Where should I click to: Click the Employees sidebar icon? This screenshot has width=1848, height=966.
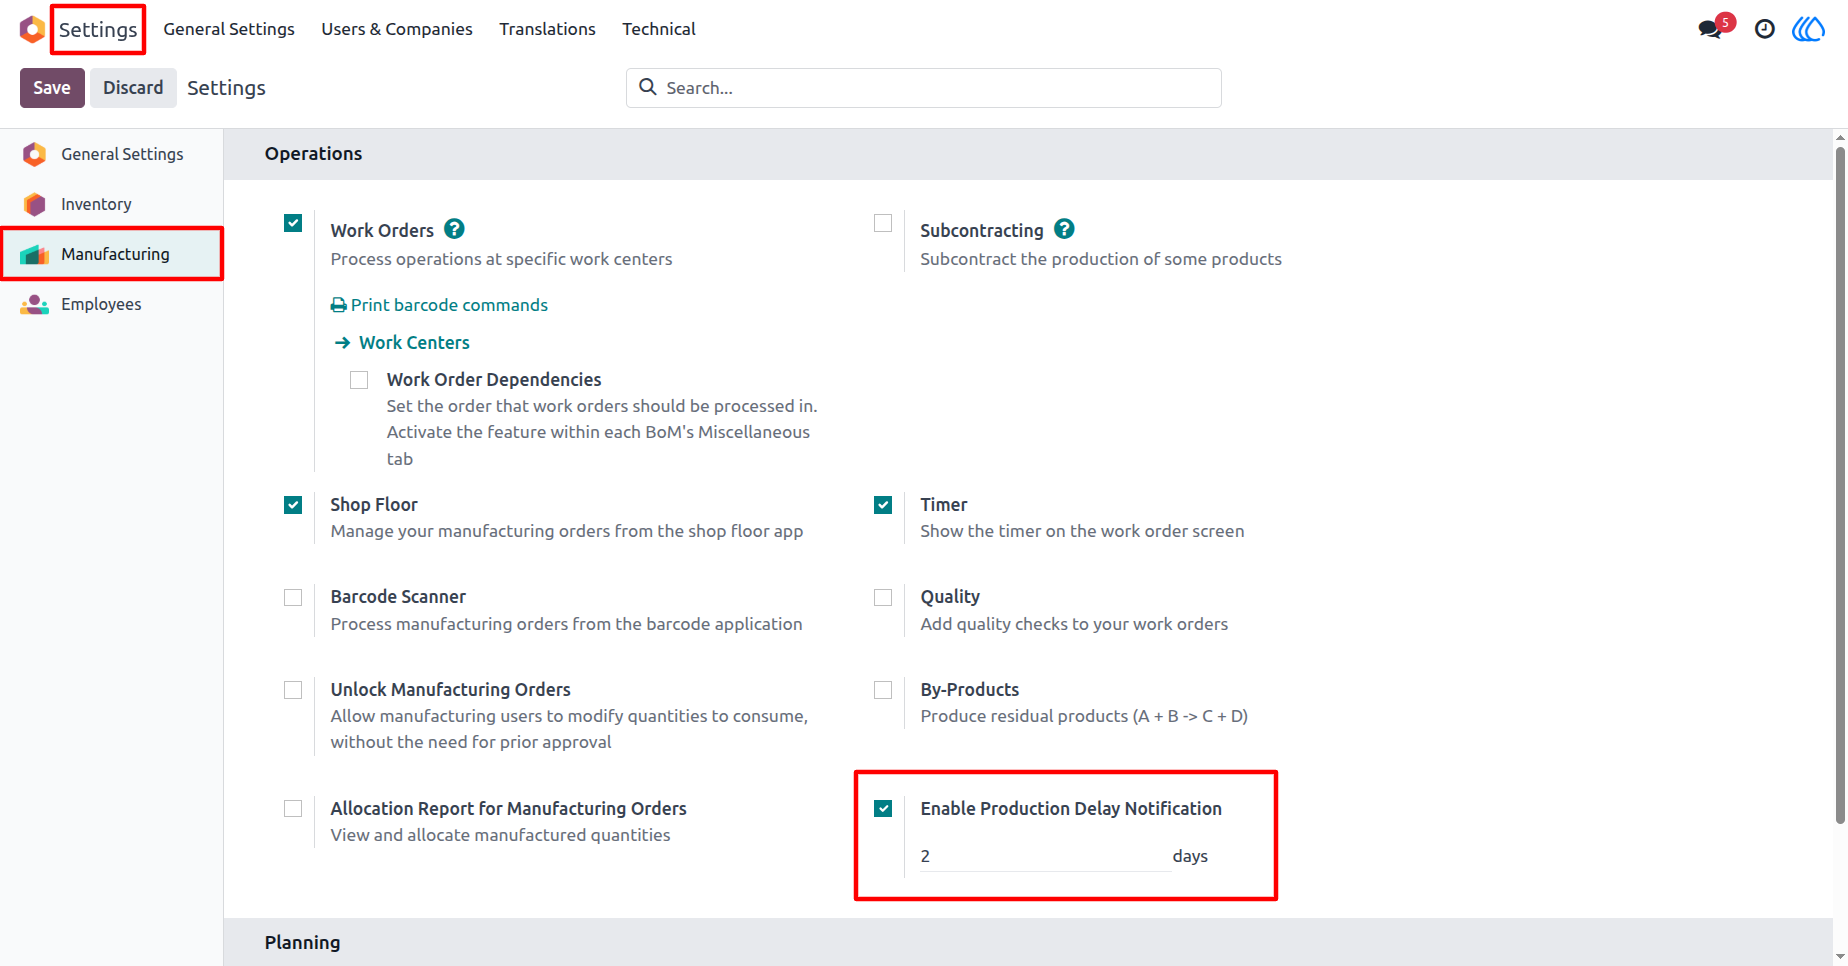pos(35,304)
